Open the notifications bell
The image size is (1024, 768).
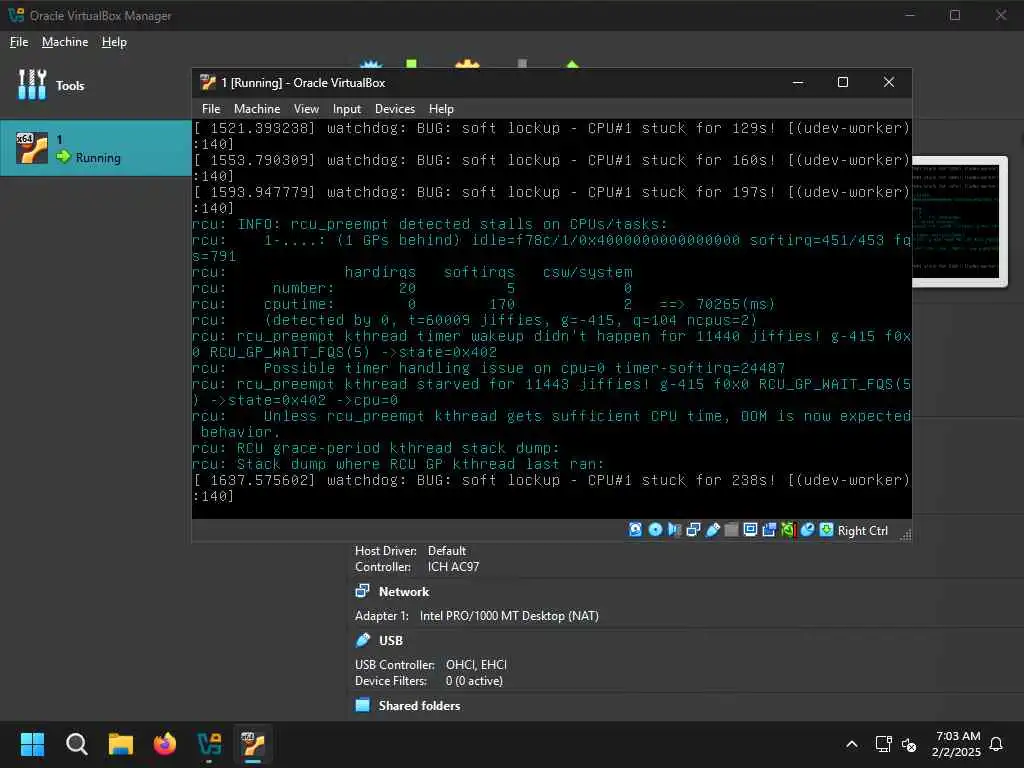click(996, 744)
